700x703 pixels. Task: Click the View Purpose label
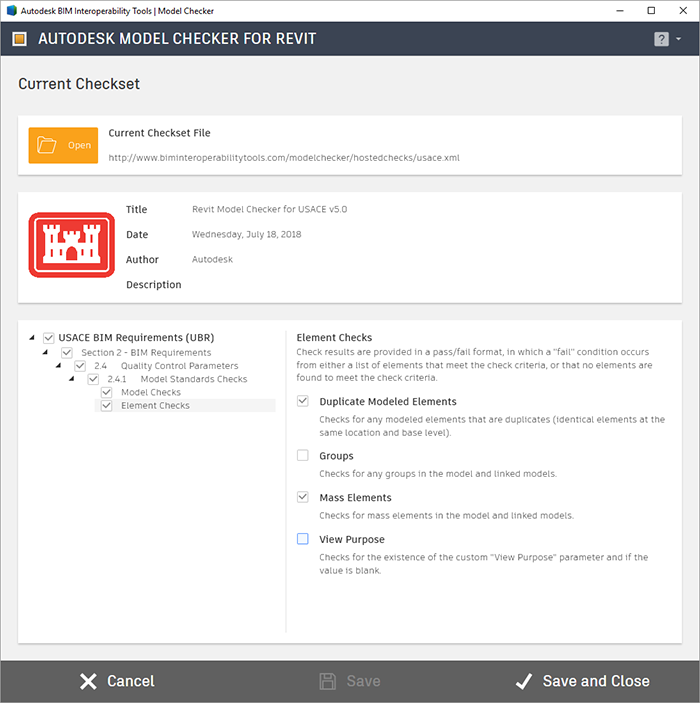pyautogui.click(x=352, y=539)
